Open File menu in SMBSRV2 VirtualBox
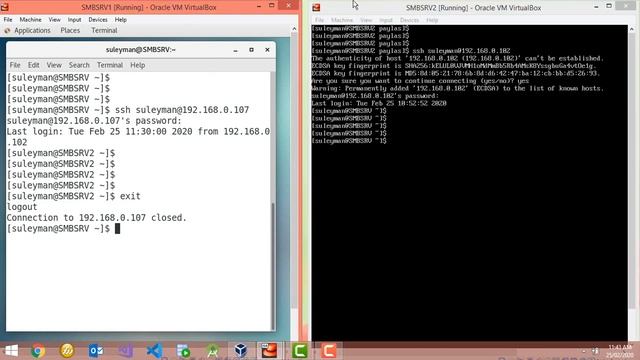640x360 pixels. 319,20
